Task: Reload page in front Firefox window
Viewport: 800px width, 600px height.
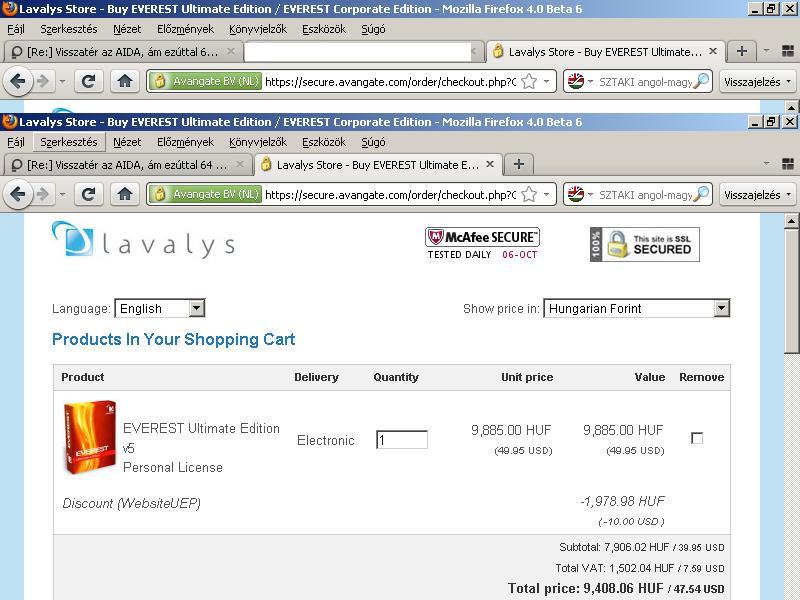Action: 88,194
